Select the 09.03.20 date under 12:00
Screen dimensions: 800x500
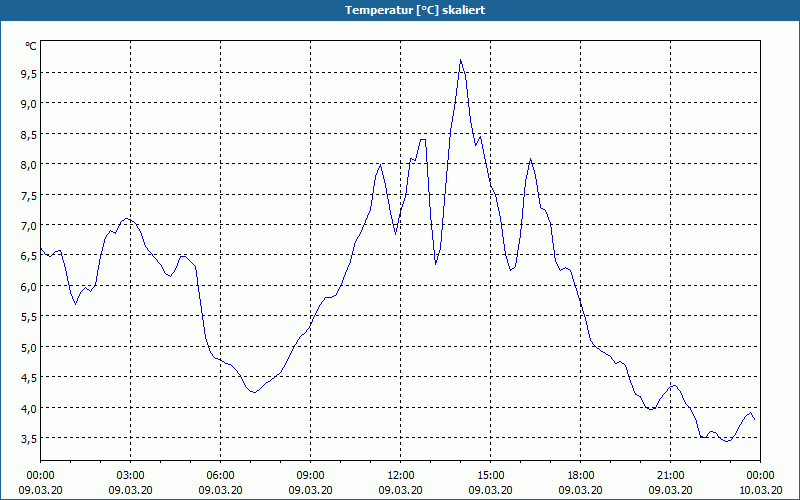(x=401, y=490)
